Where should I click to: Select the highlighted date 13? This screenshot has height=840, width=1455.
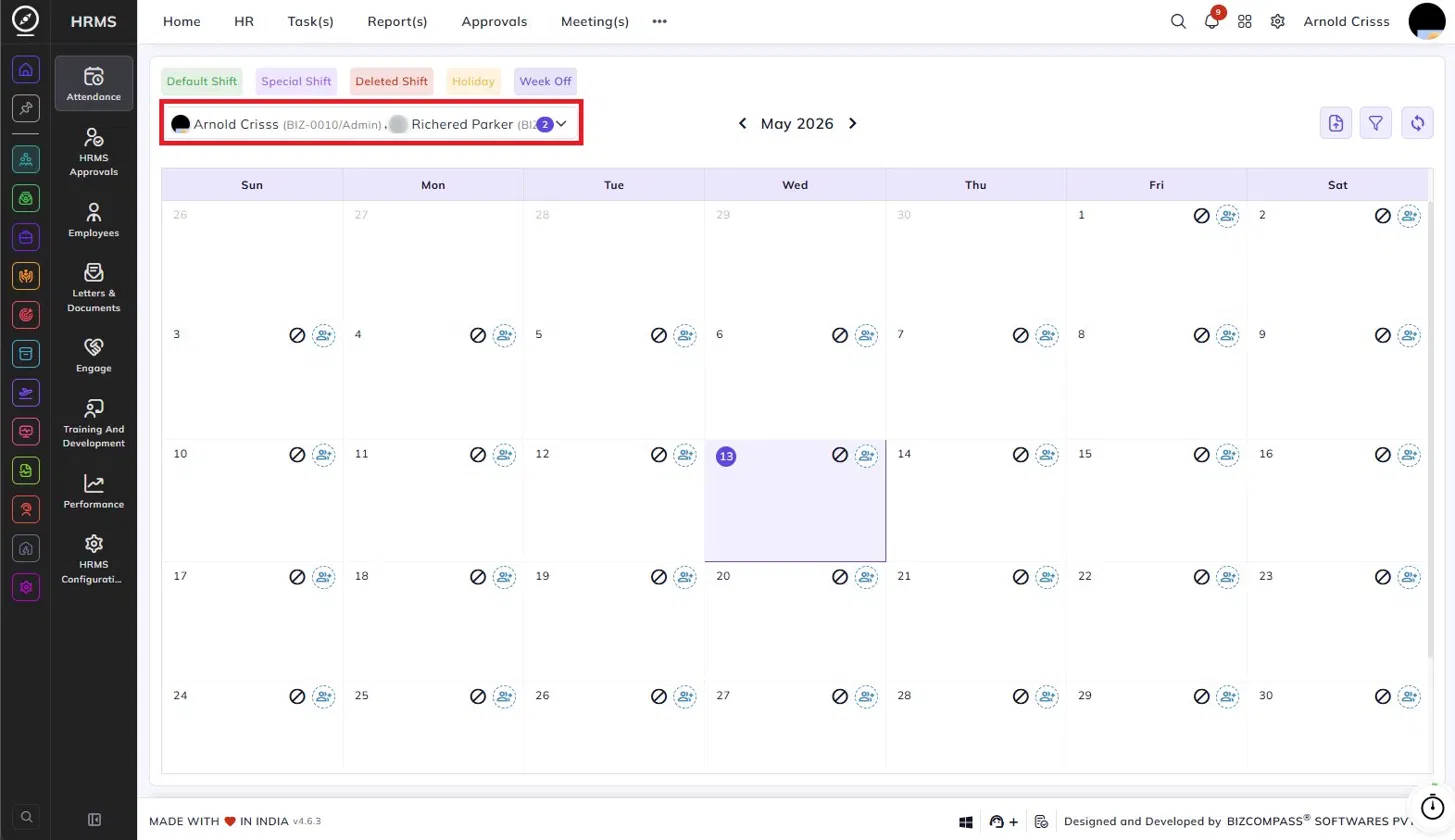pos(726,456)
